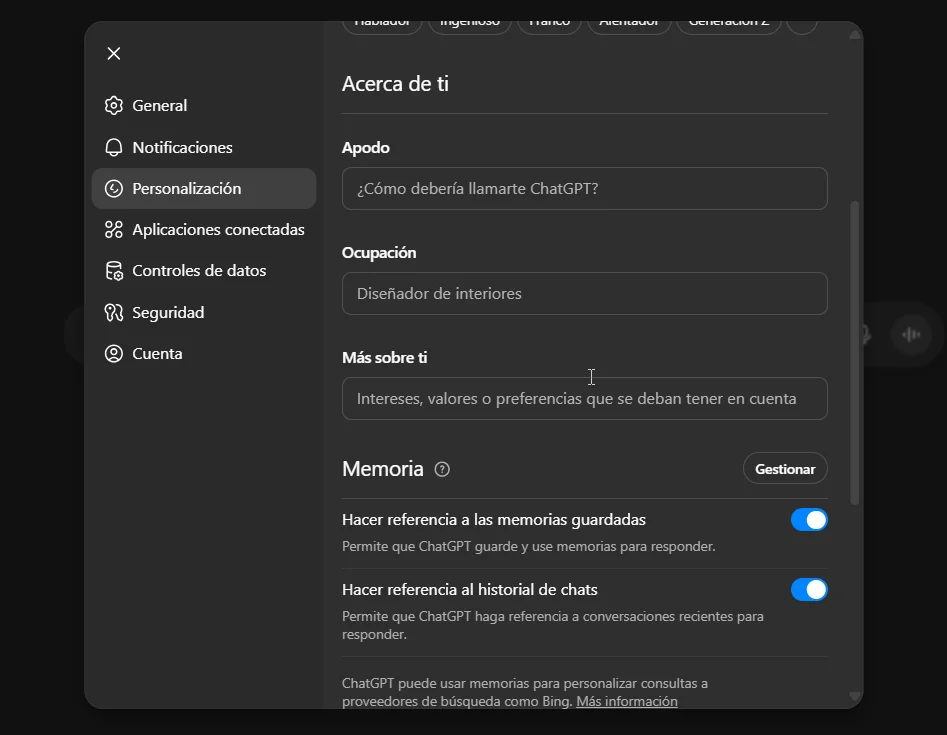Click the gear icon beside General
The width and height of the screenshot is (947, 735).
(113, 105)
